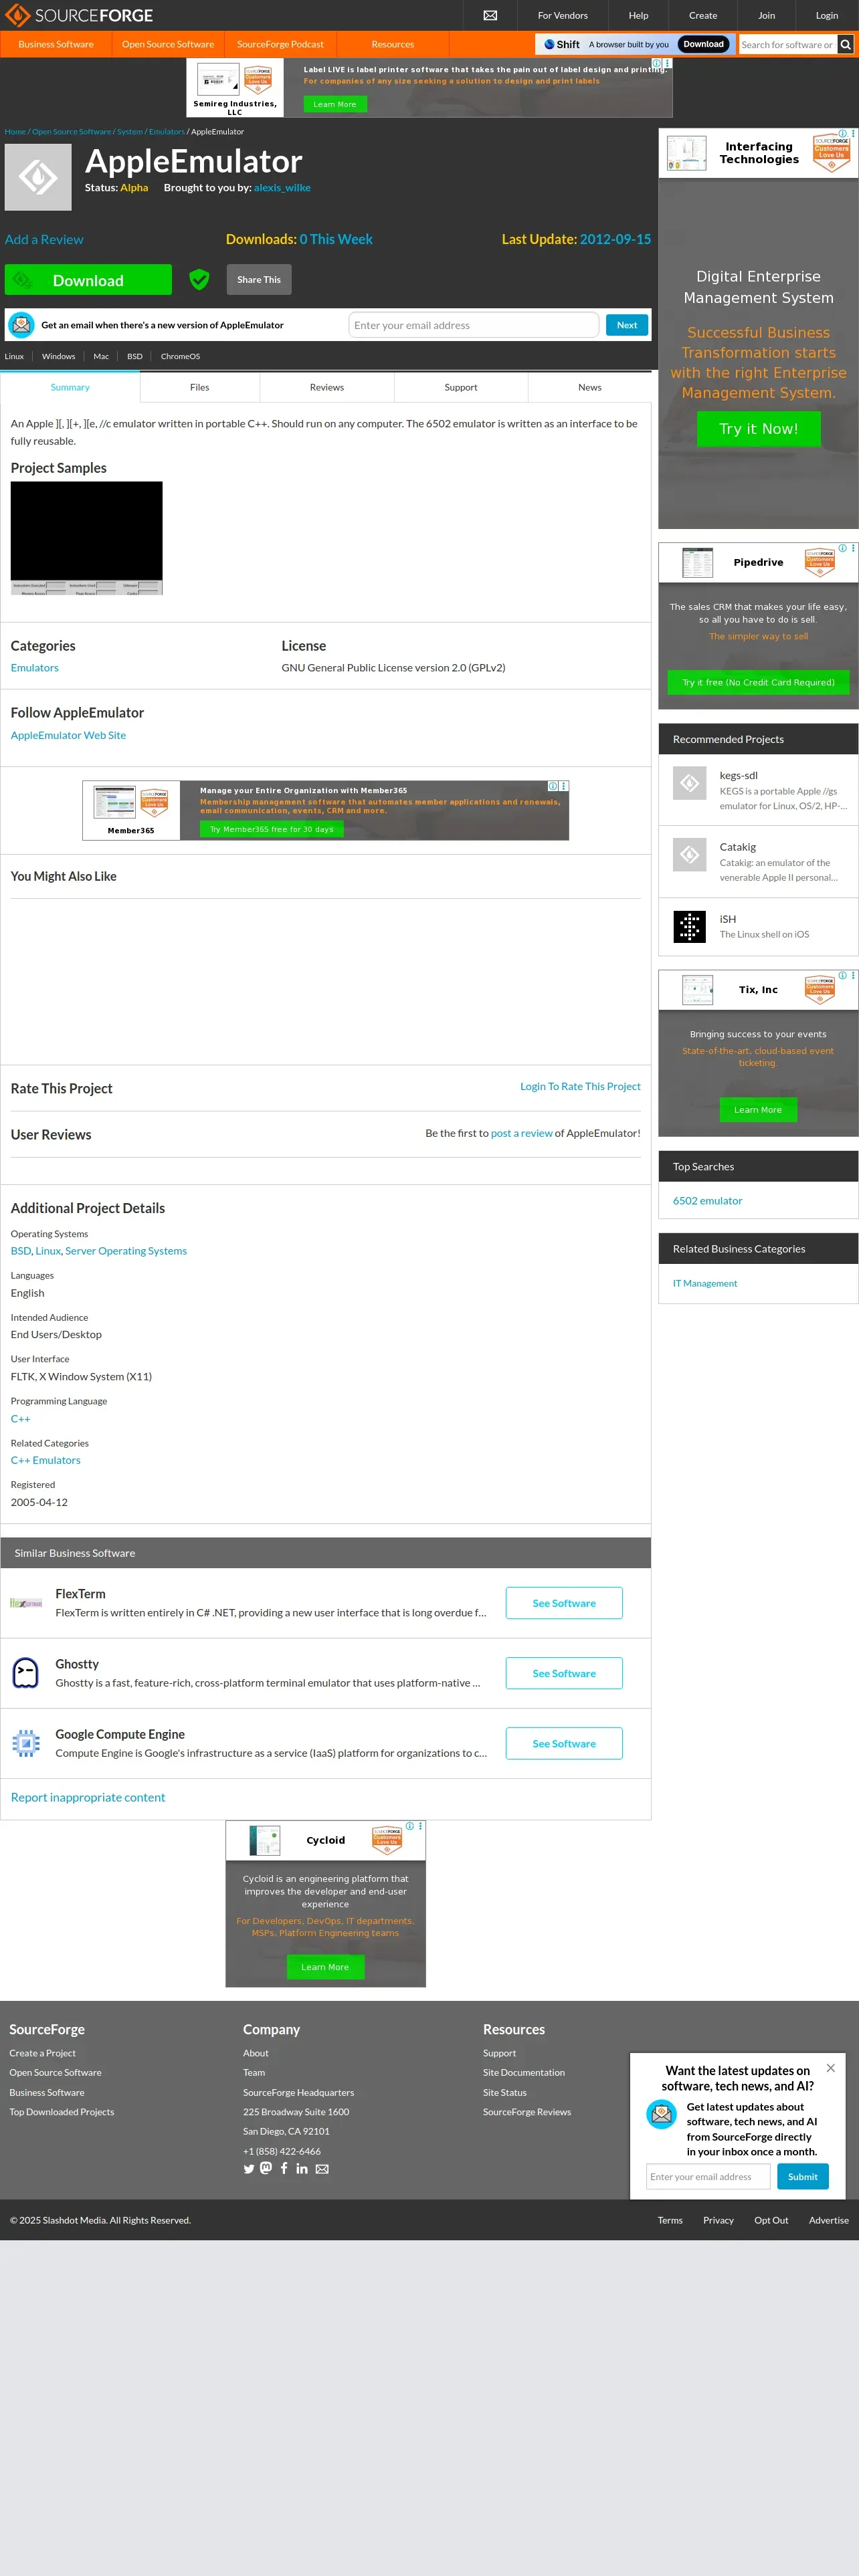Close the newsletter popup

(830, 2068)
